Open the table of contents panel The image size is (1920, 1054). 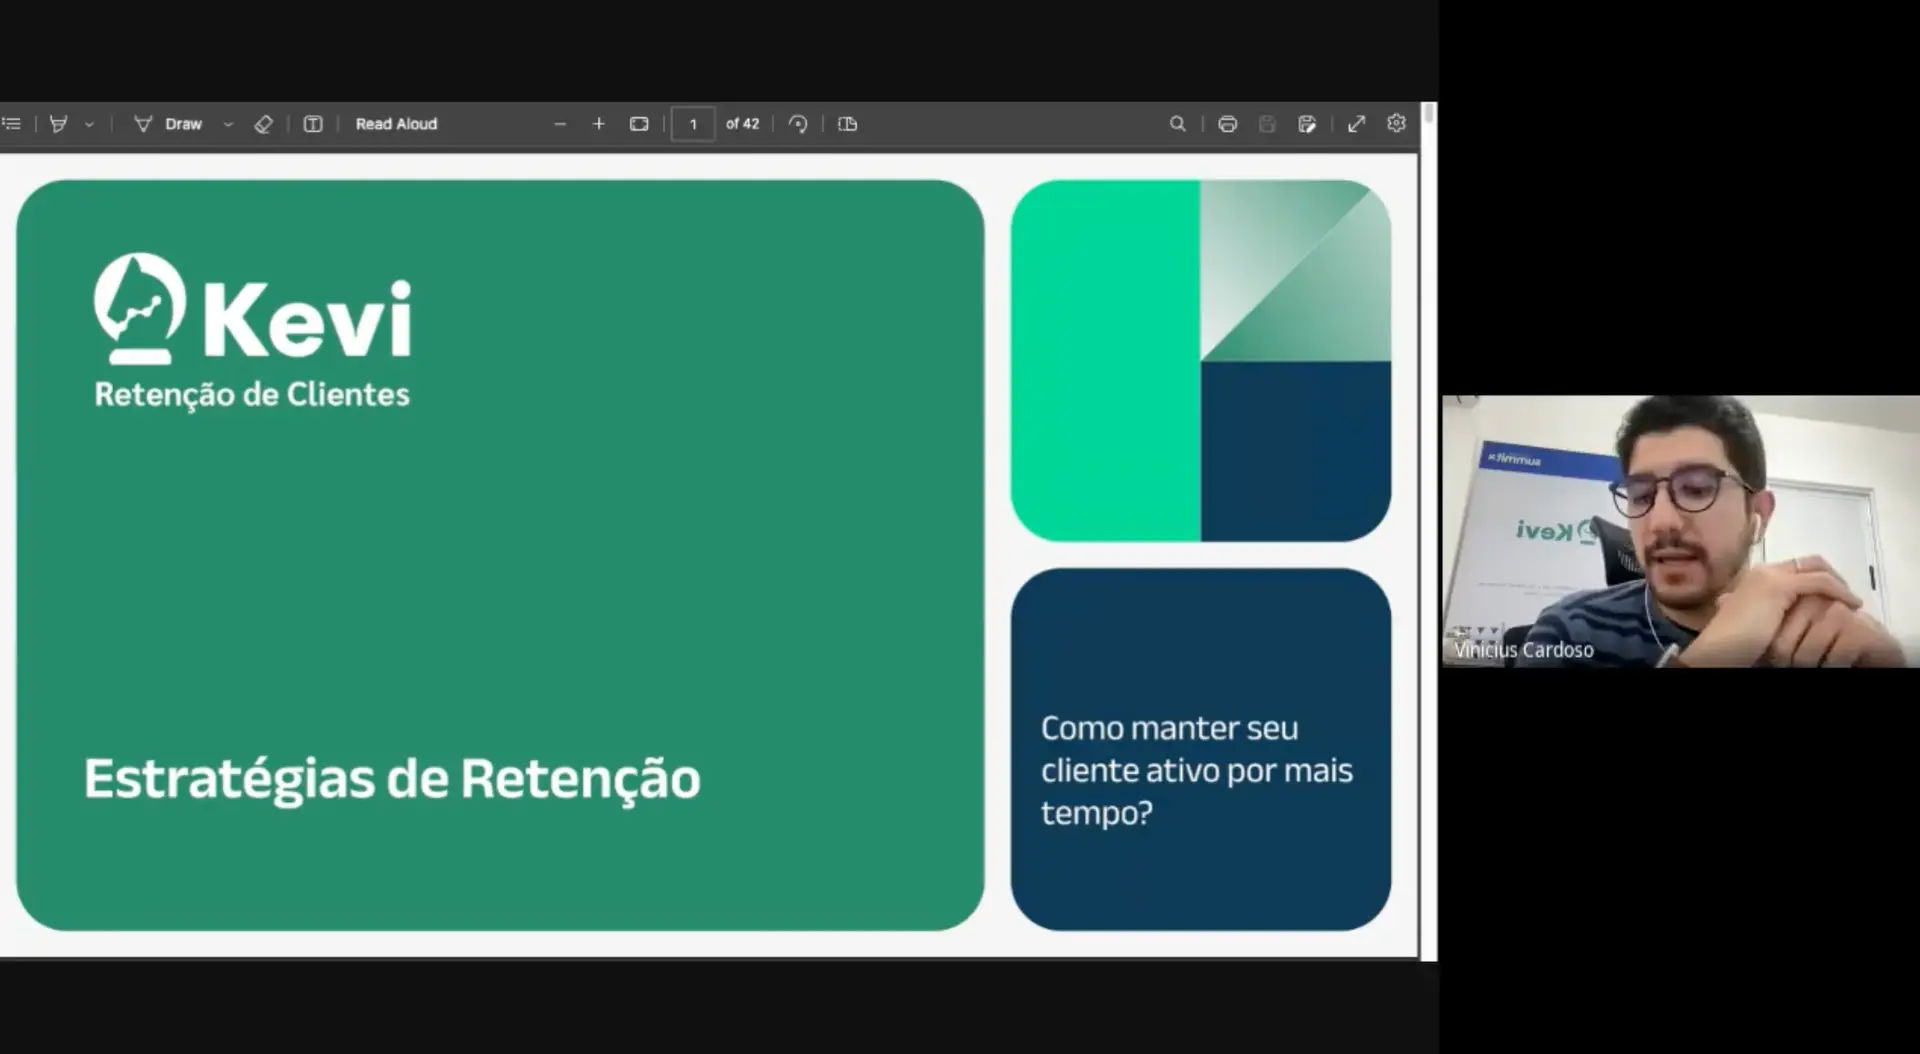pyautogui.click(x=11, y=124)
